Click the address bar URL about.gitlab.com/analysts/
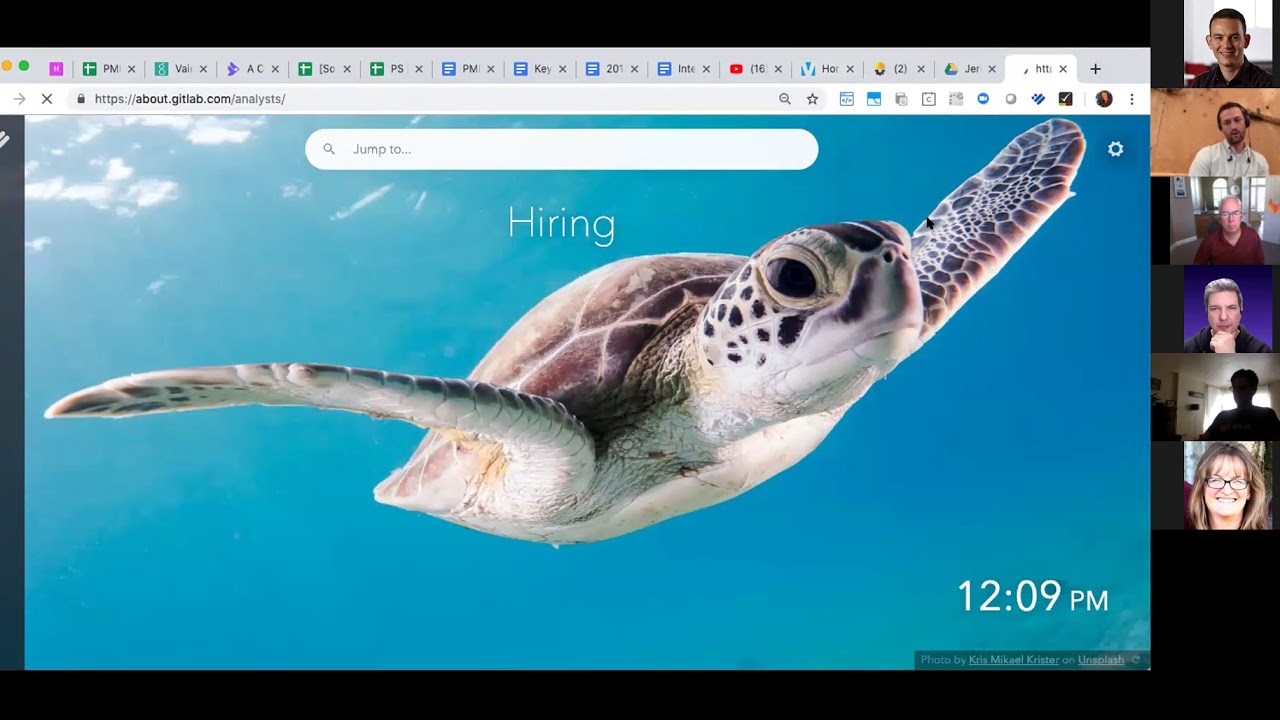The image size is (1280, 720). [190, 99]
